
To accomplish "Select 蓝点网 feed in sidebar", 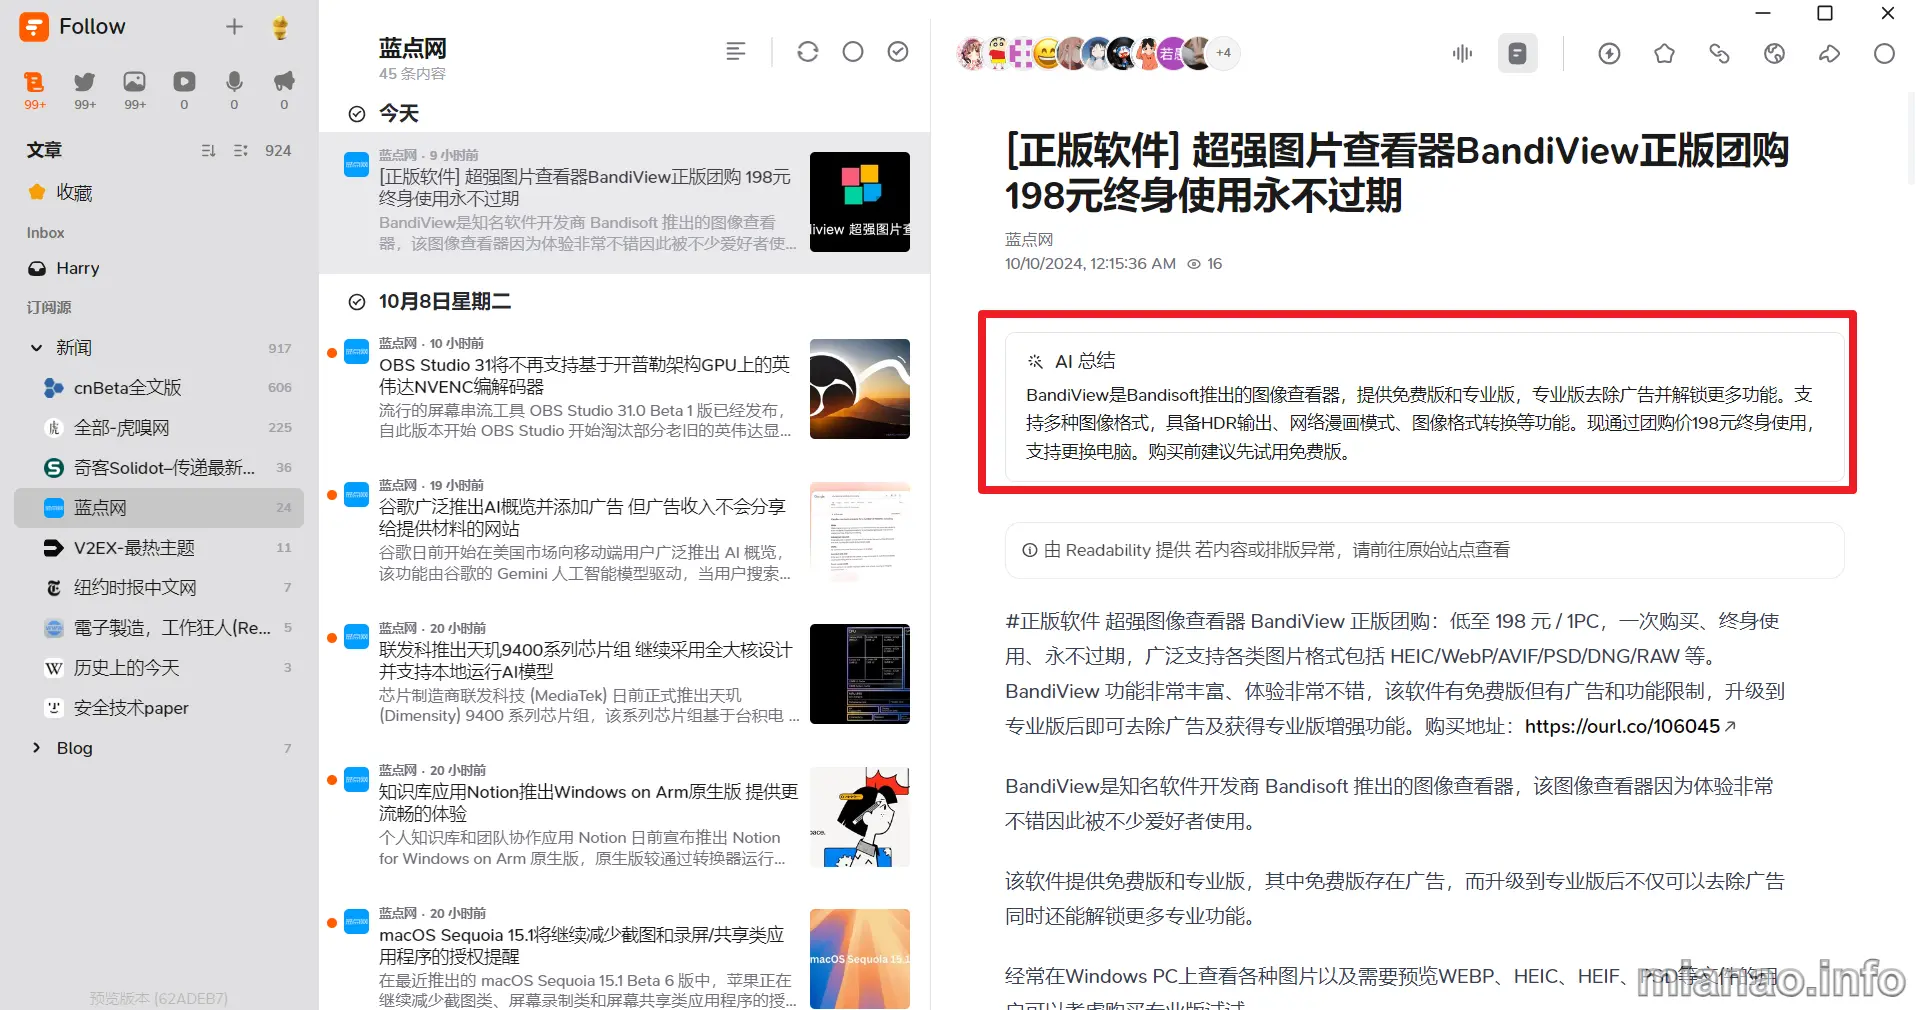I will (159, 508).
